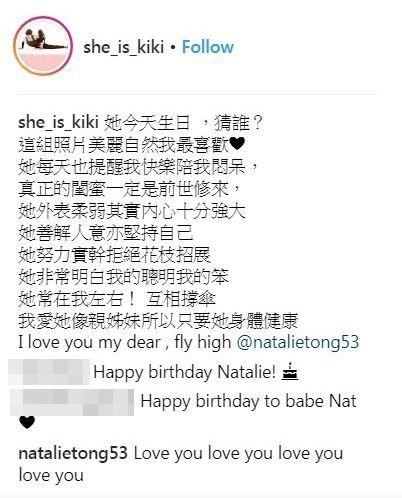Click the birthday cake emoji
This screenshot has height=498, width=402.
coord(290,371)
